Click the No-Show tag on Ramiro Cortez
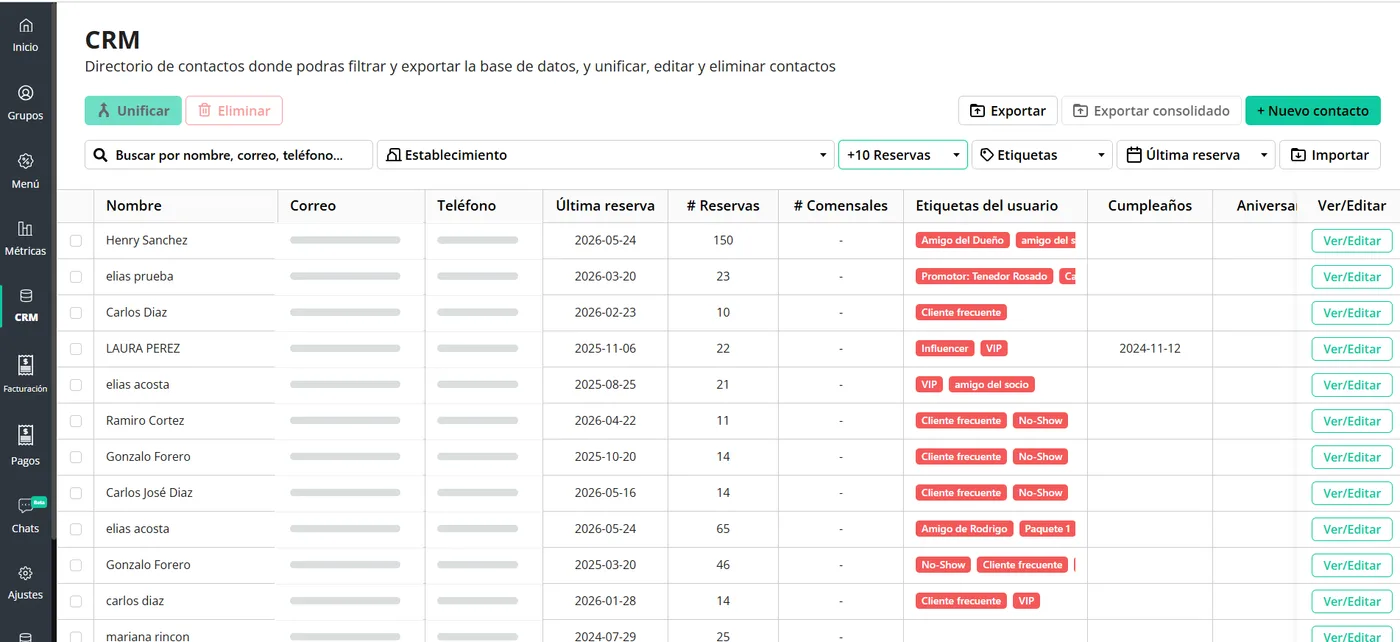This screenshot has height=642, width=1400. [x=1040, y=421]
